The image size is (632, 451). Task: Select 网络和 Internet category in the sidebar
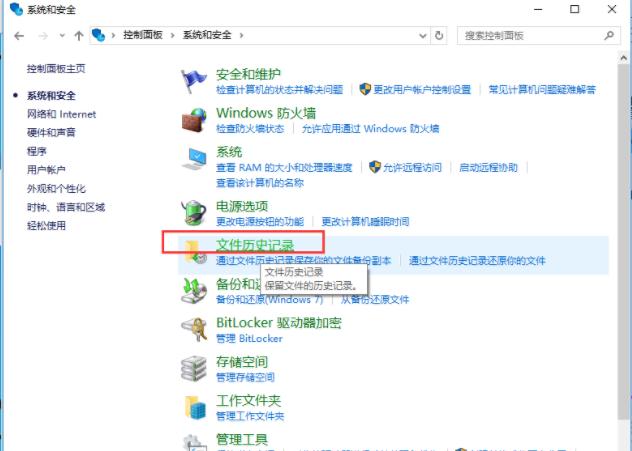coord(61,114)
